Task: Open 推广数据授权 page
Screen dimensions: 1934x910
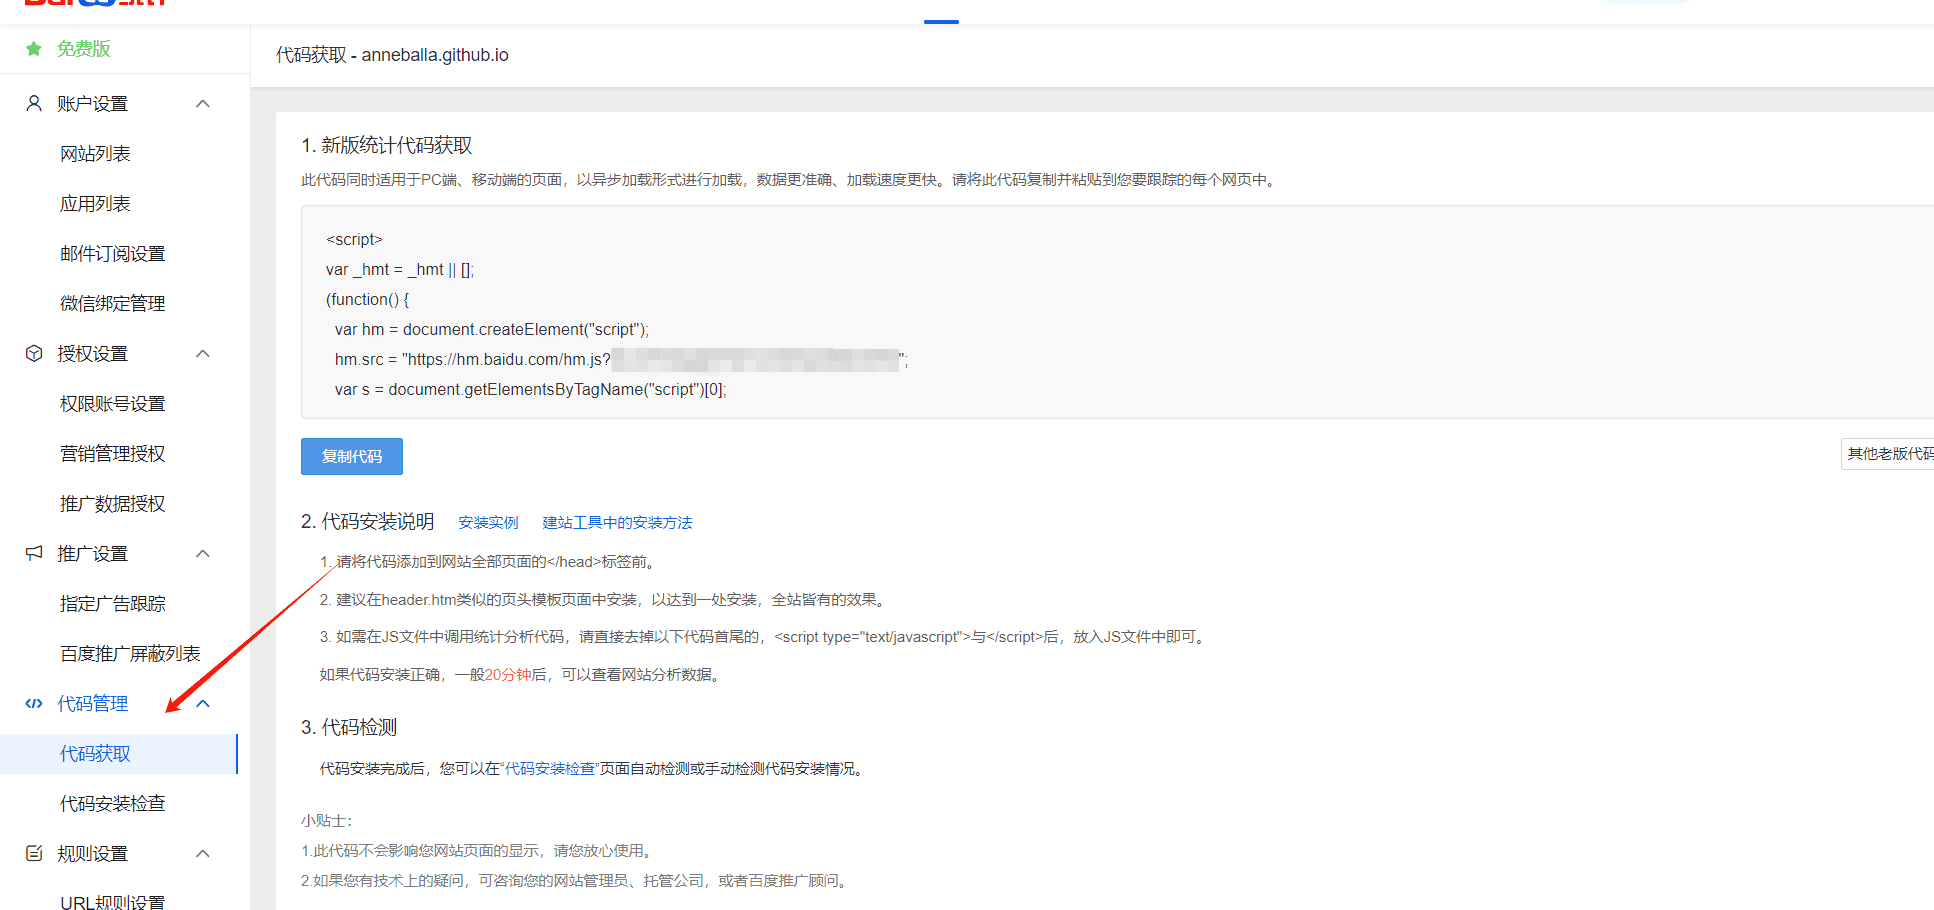Action: tap(113, 503)
